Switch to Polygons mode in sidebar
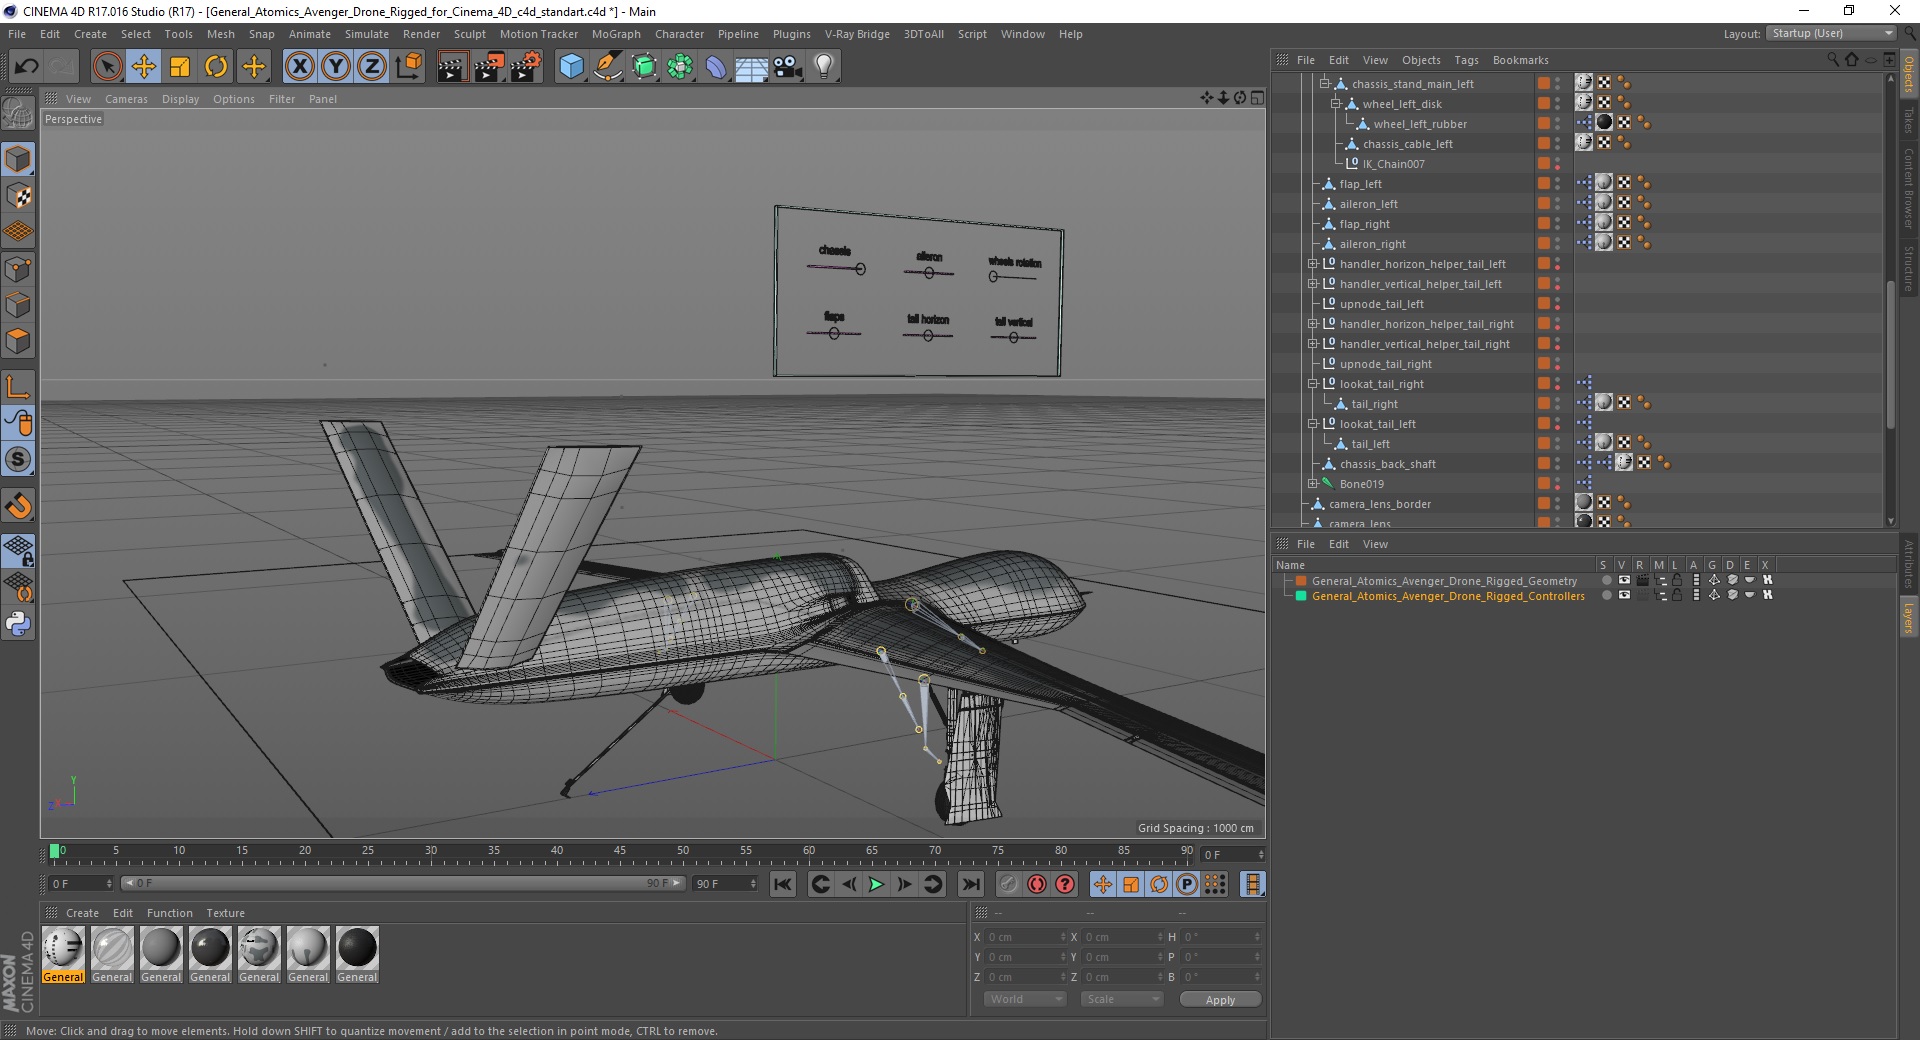This screenshot has width=1920, height=1040. (18, 341)
